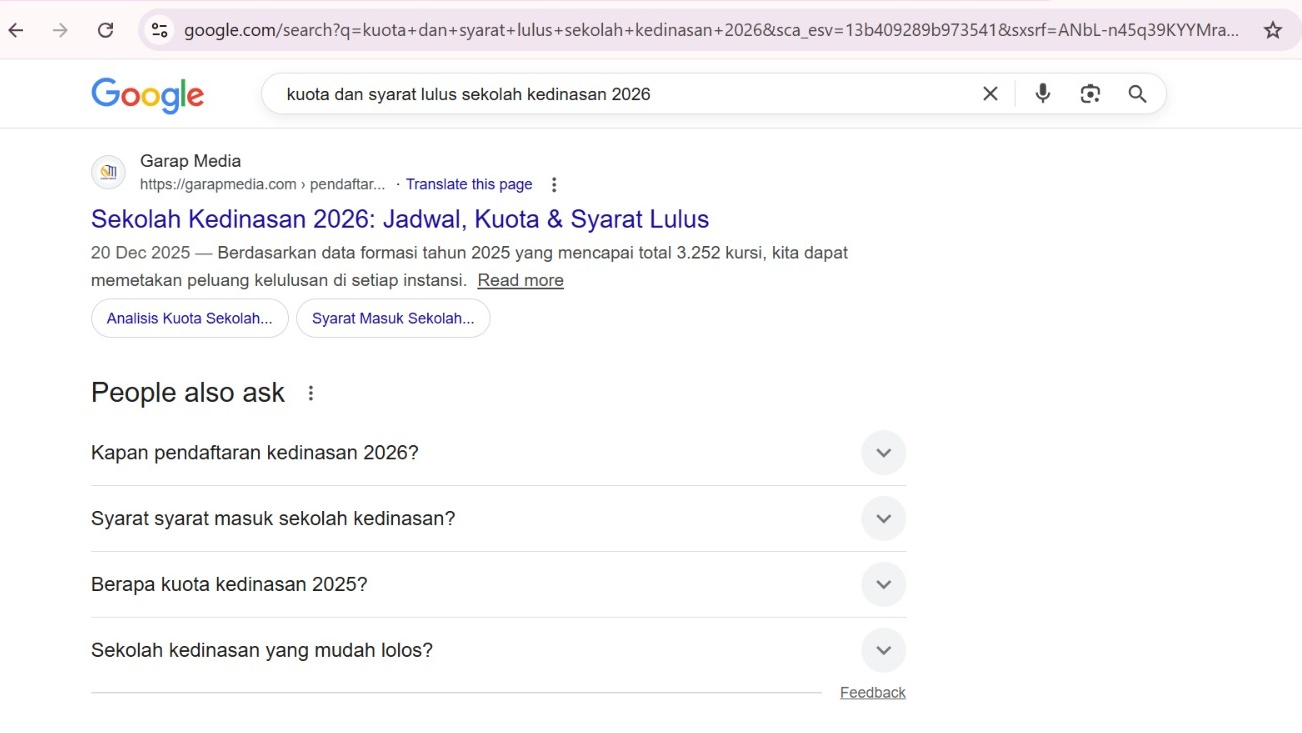Activate voice search with the microphone icon
Viewport: 1302px width, 733px height.
1042,93
